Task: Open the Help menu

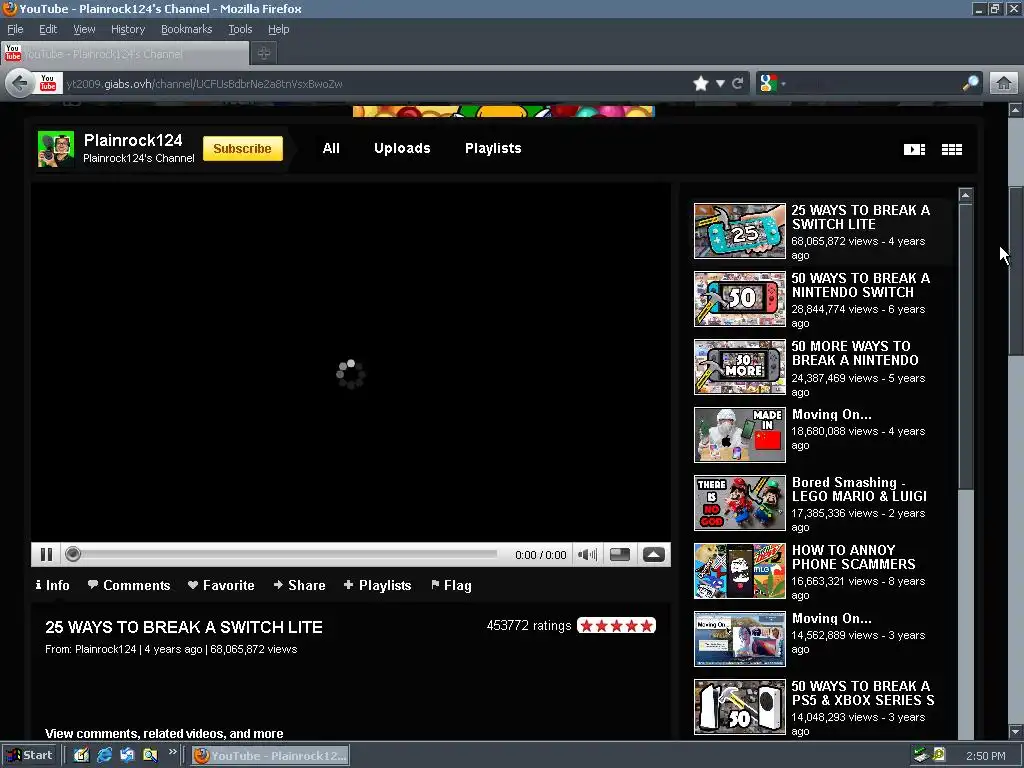Action: (278, 29)
